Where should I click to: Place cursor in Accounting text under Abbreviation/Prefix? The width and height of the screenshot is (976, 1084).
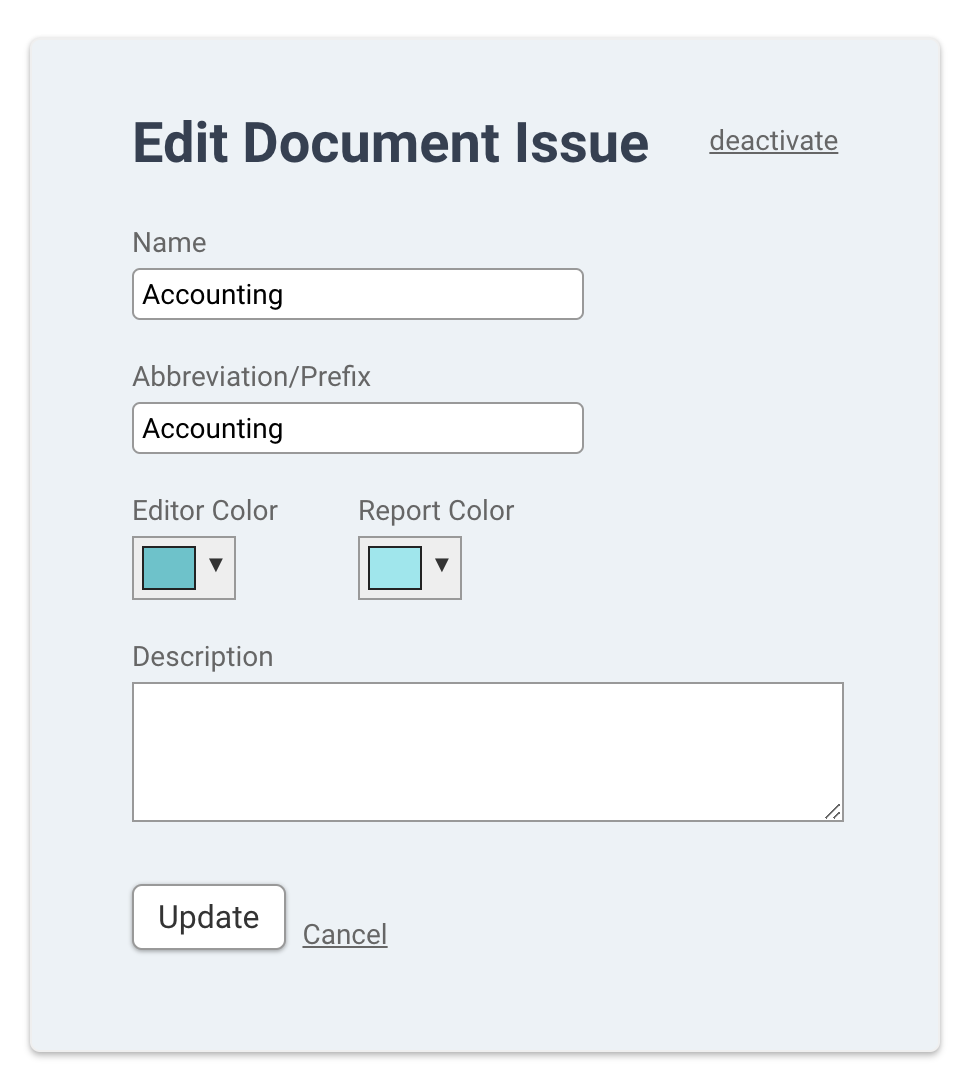click(213, 429)
